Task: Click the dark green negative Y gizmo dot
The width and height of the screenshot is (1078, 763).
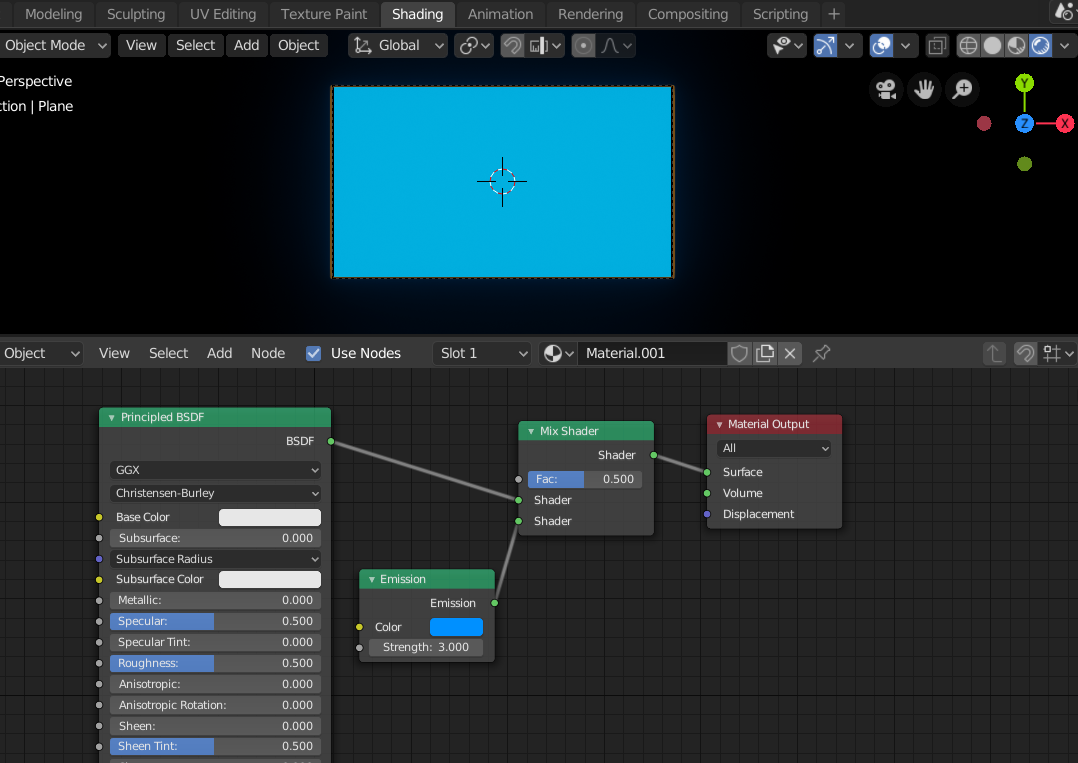Action: click(x=1024, y=164)
